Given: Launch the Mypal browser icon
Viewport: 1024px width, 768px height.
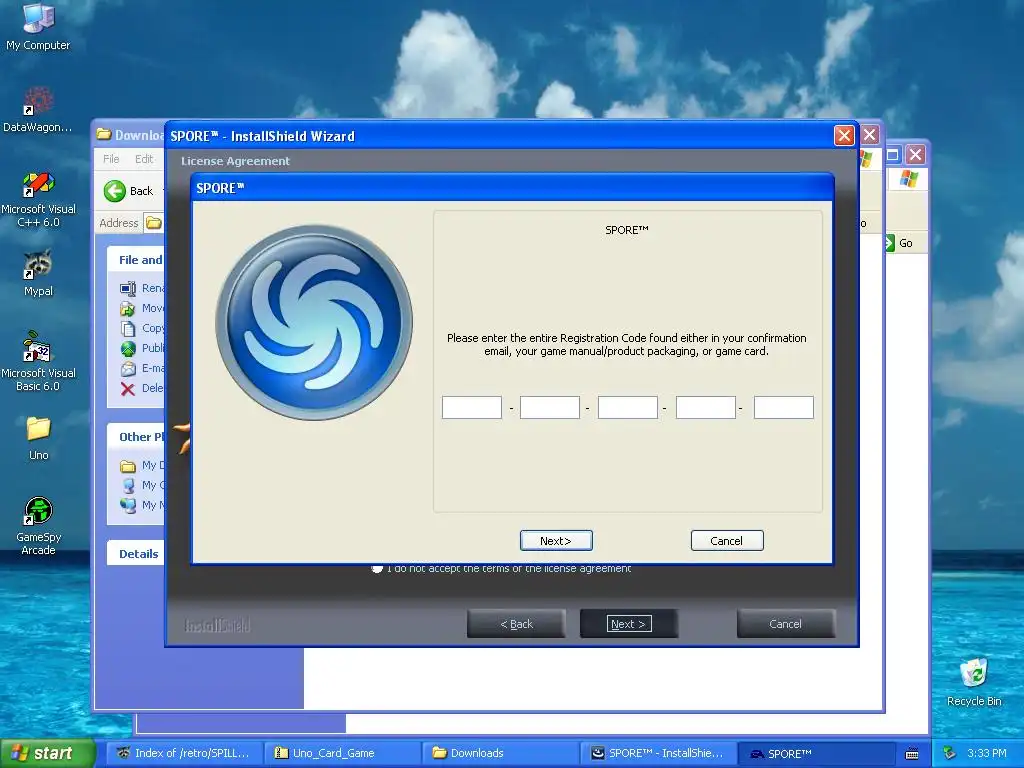Looking at the screenshot, I should 38,273.
